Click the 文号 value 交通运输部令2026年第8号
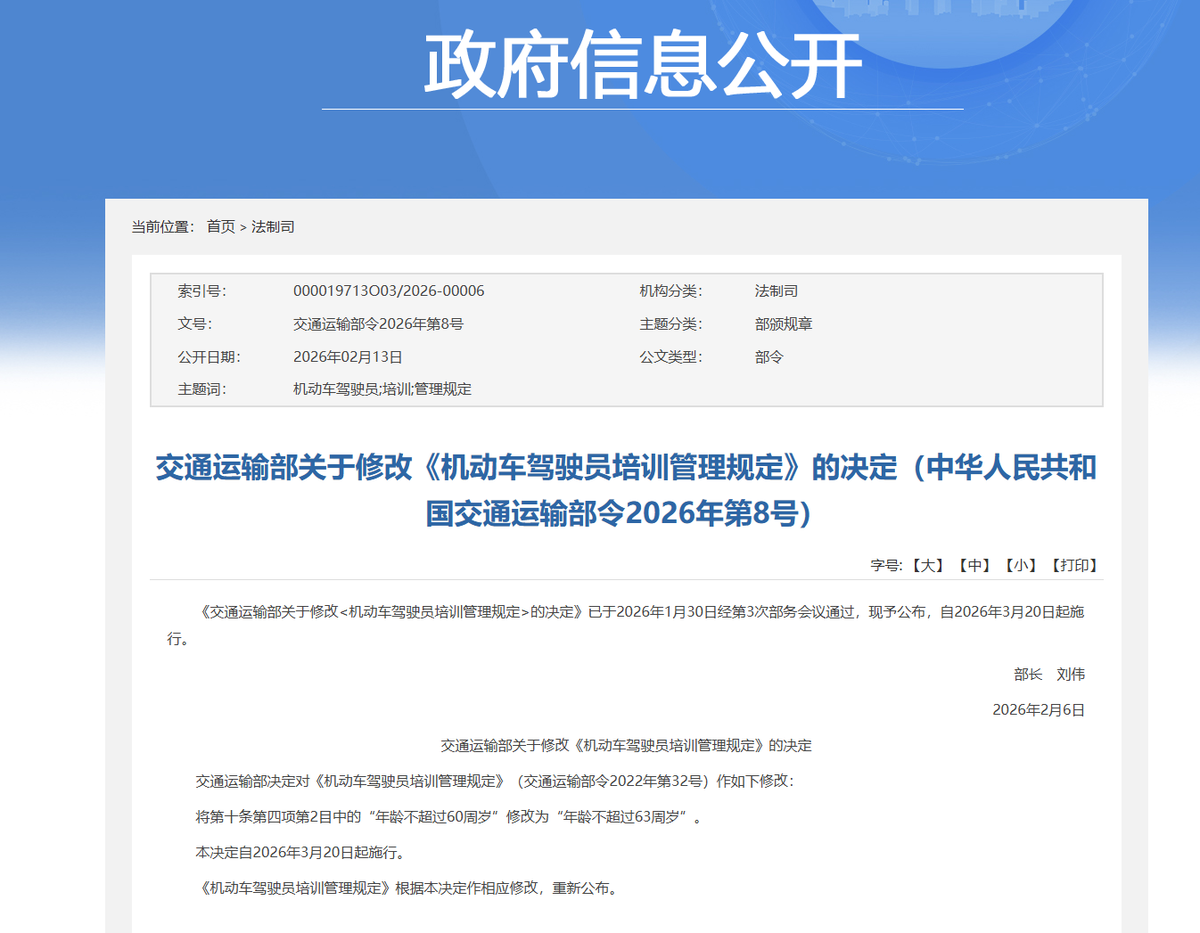 coord(378,324)
